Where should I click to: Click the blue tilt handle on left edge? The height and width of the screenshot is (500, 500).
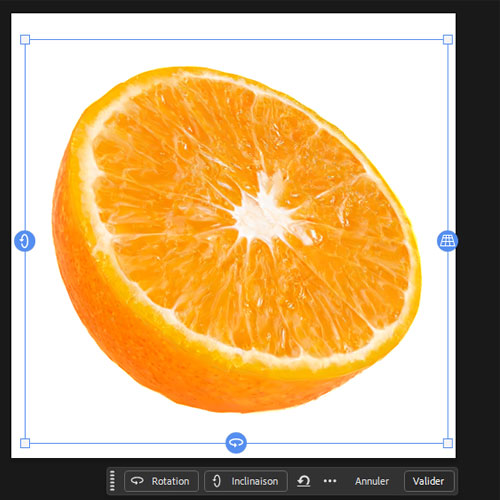click(x=25, y=241)
